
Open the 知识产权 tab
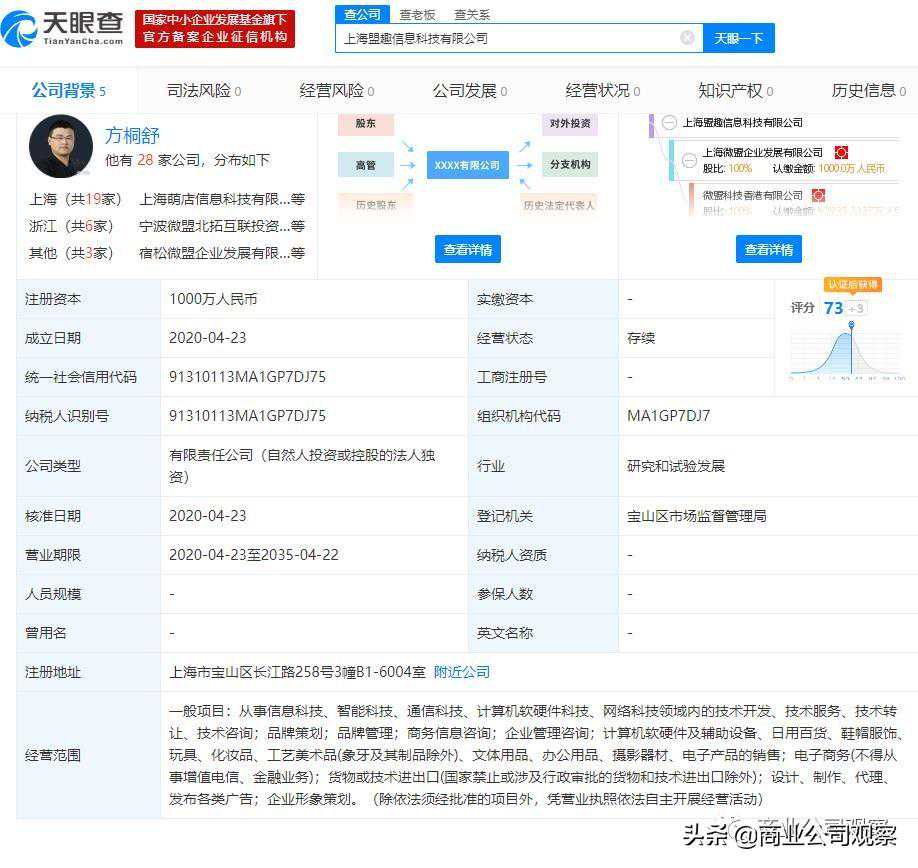735,91
